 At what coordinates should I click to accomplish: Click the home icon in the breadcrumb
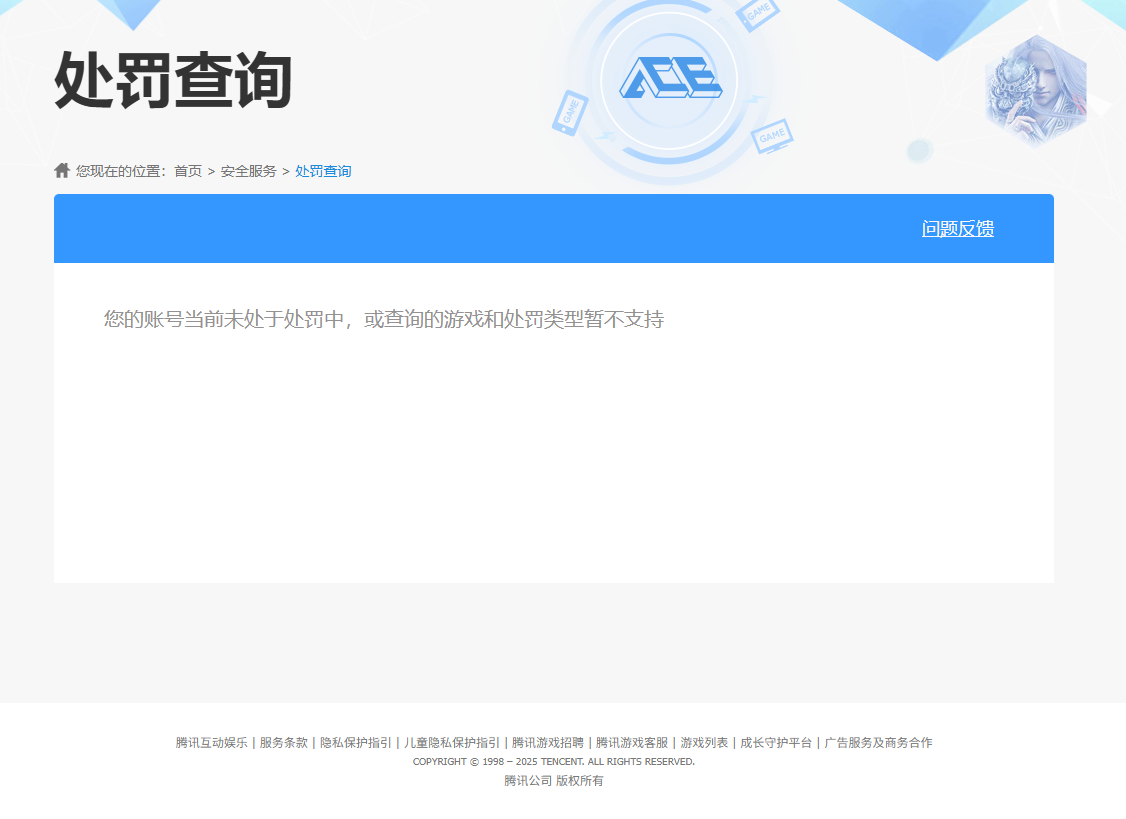pyautogui.click(x=62, y=171)
